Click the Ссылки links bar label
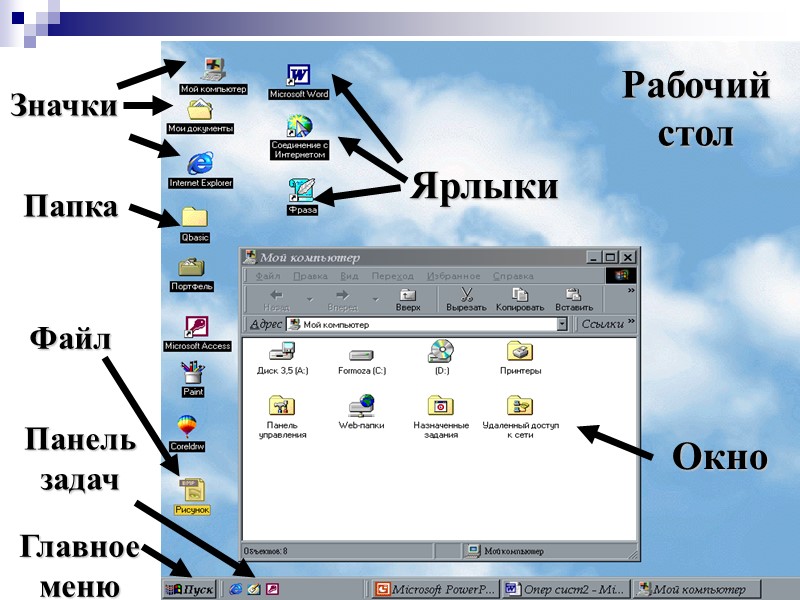 (603, 324)
